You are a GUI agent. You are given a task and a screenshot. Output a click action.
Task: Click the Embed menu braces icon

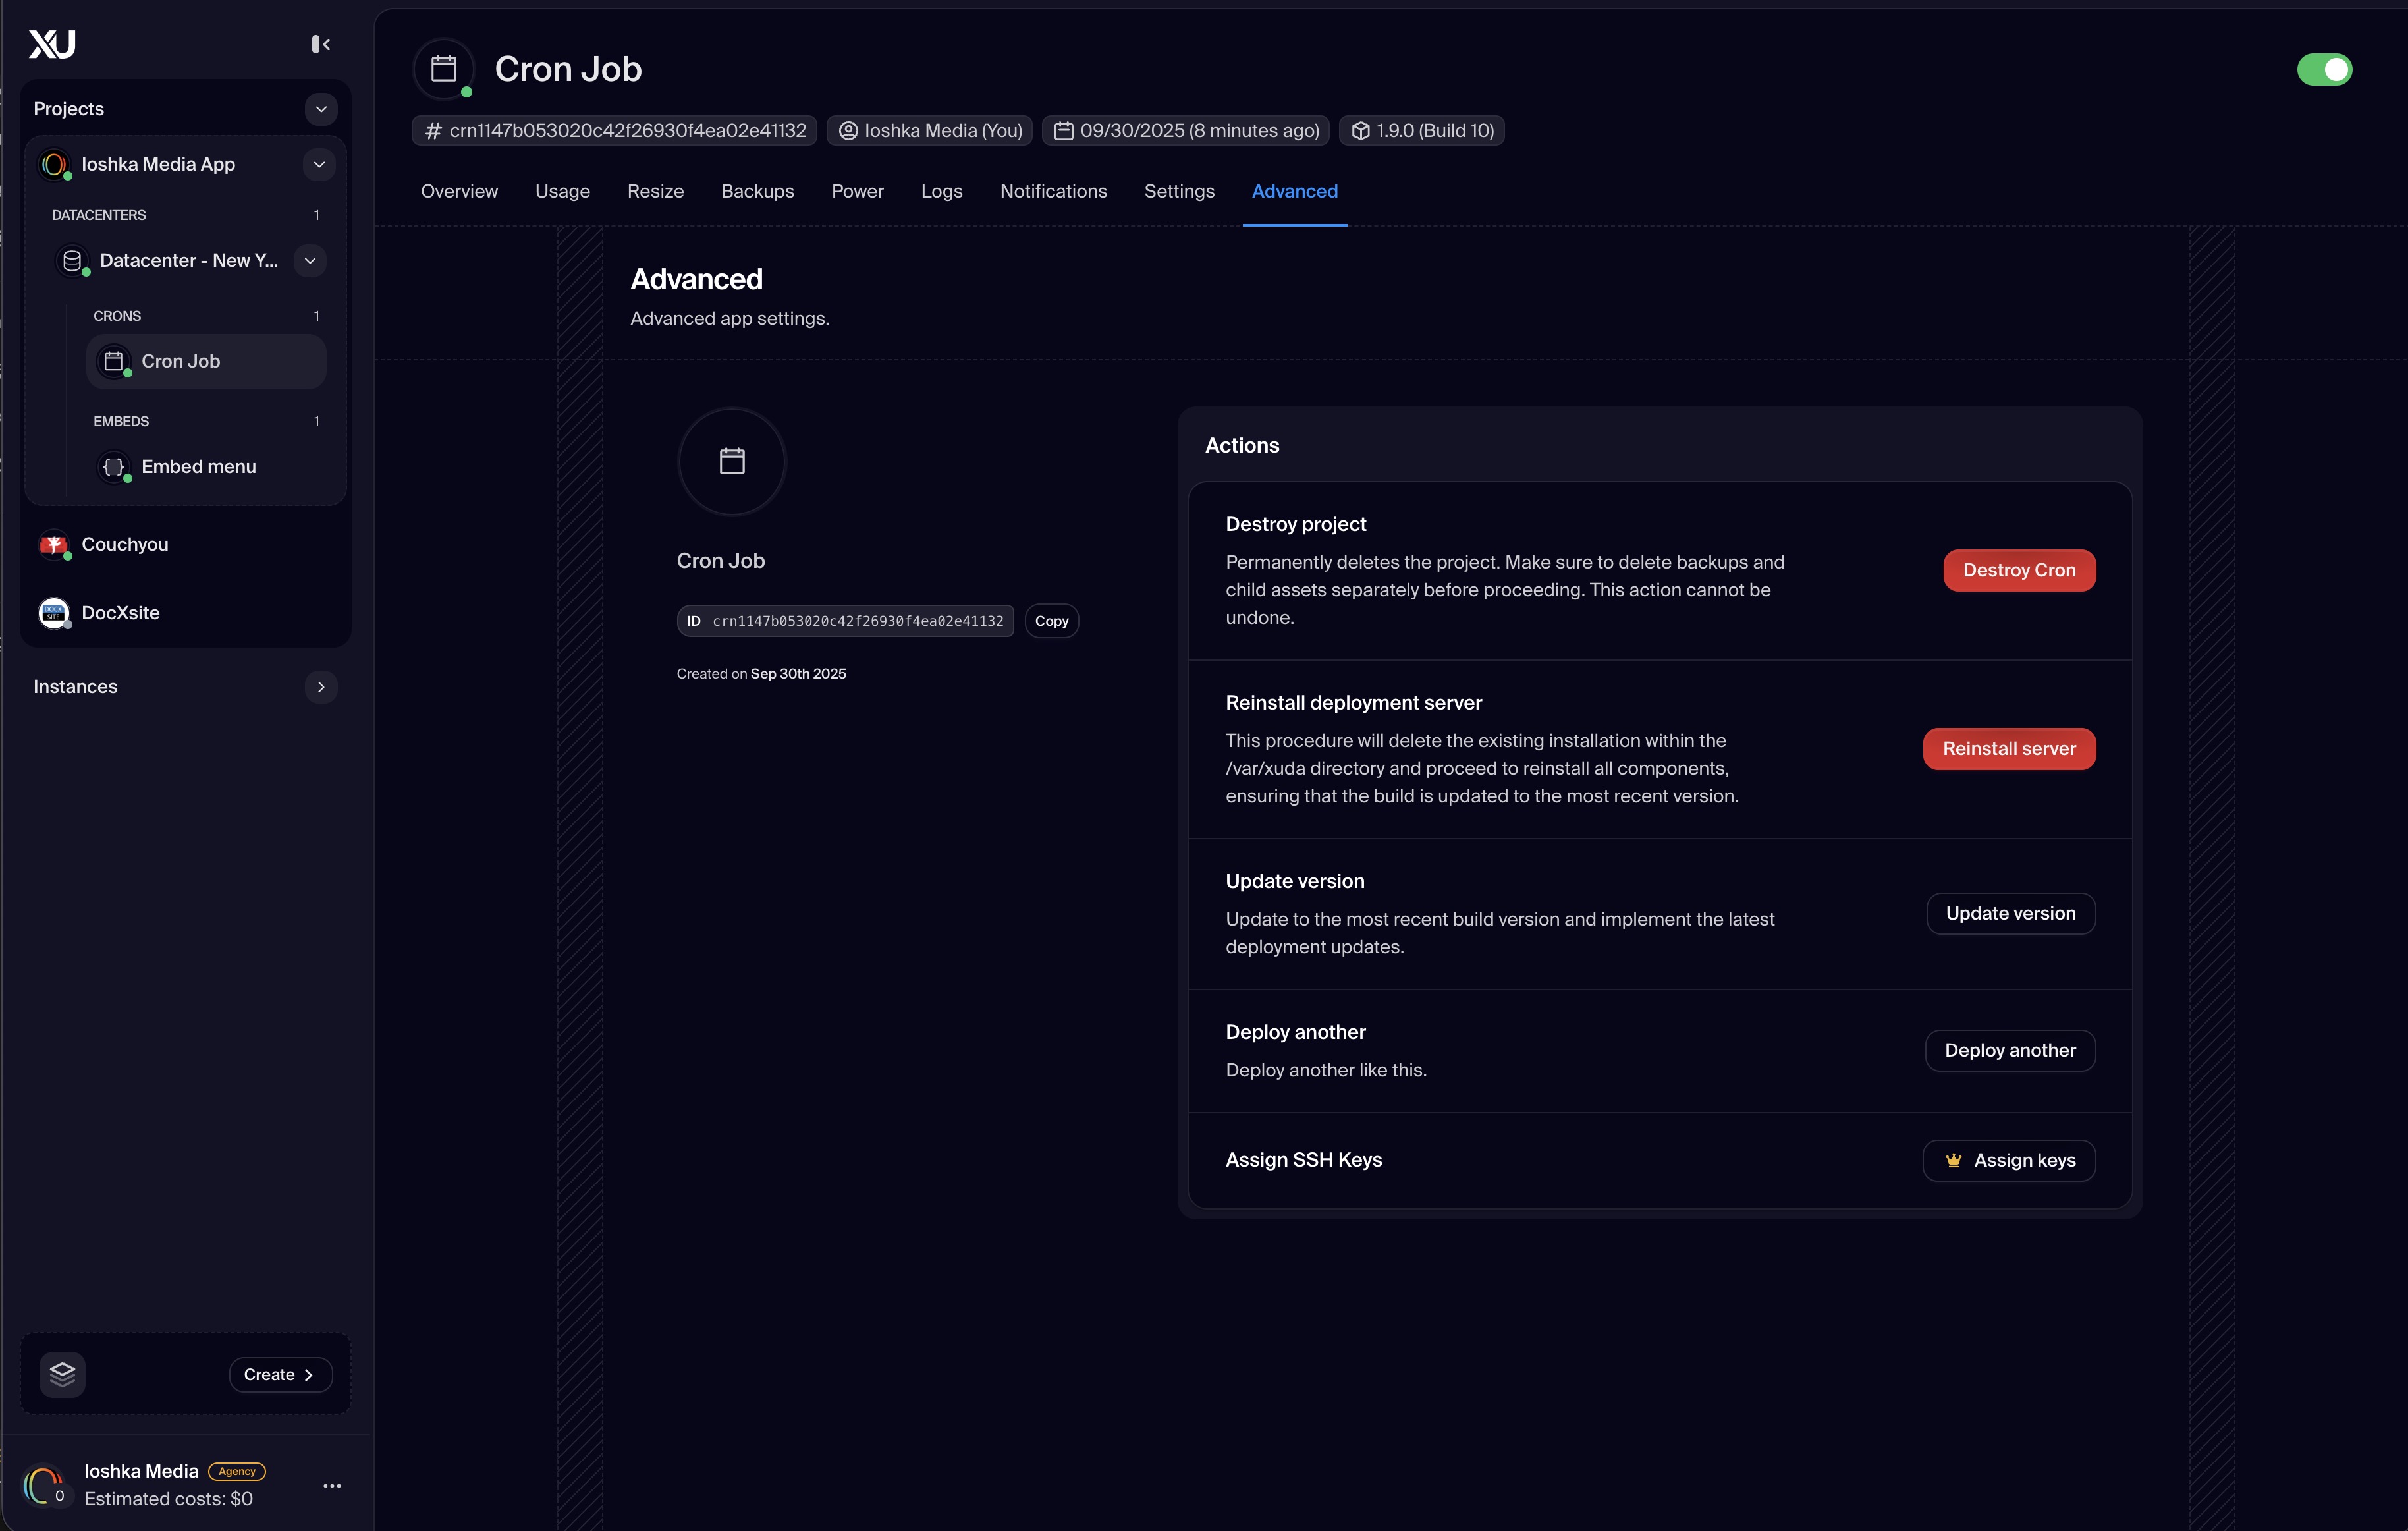pos(114,467)
